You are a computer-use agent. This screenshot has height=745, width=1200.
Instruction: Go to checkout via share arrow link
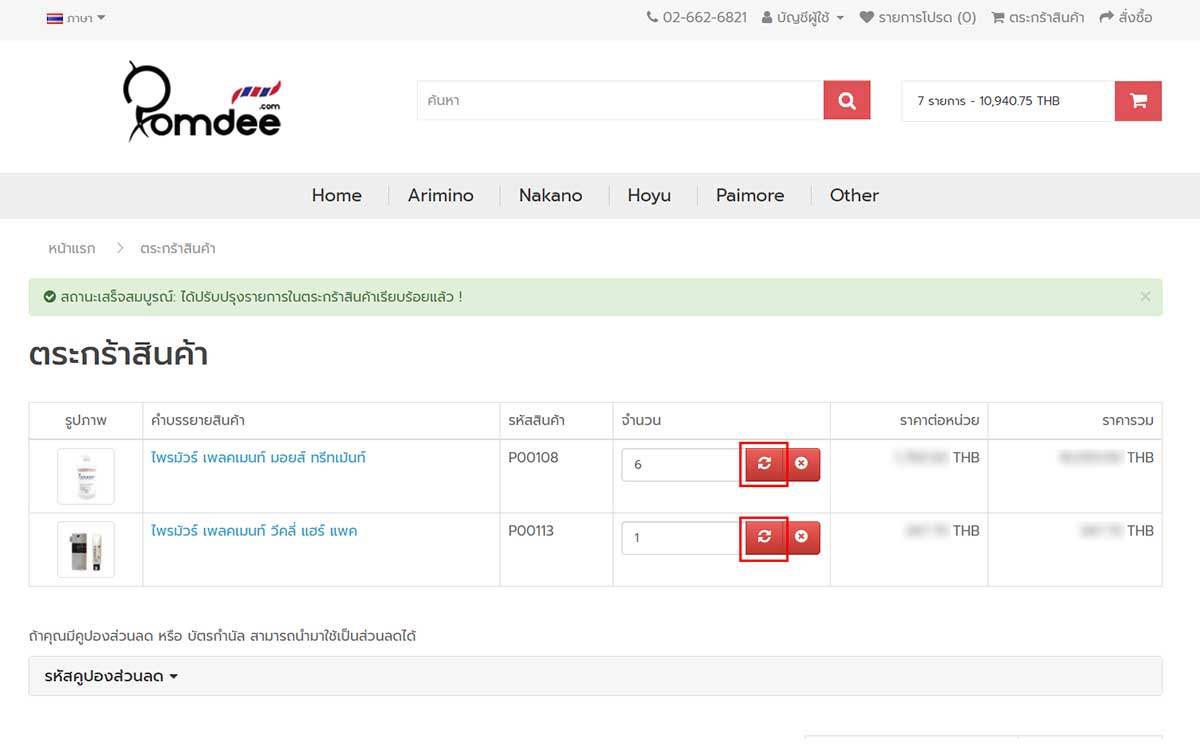1126,17
